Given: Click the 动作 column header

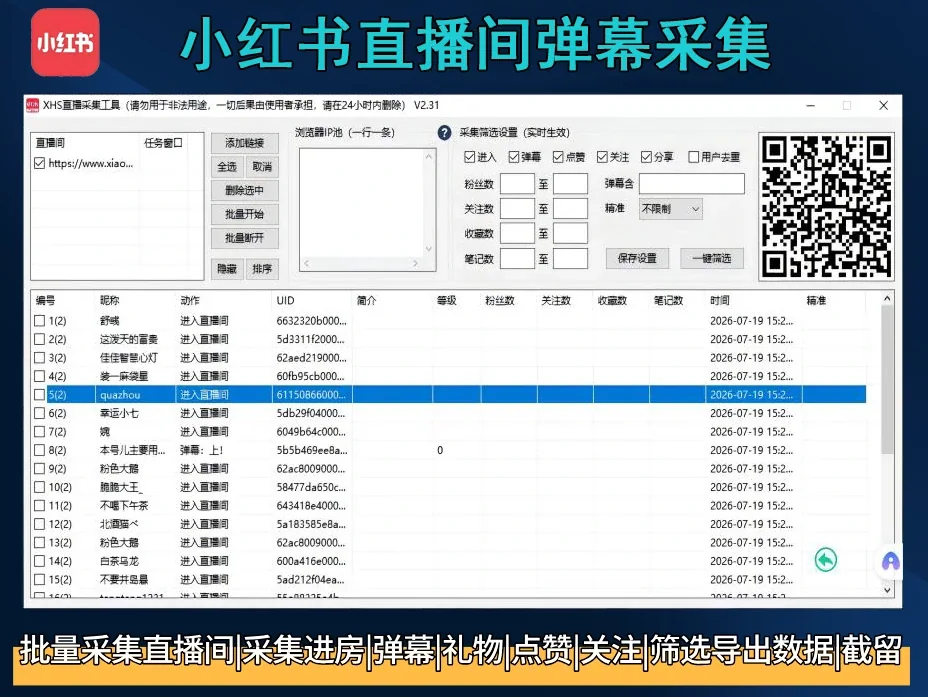Looking at the screenshot, I should click(x=224, y=301).
